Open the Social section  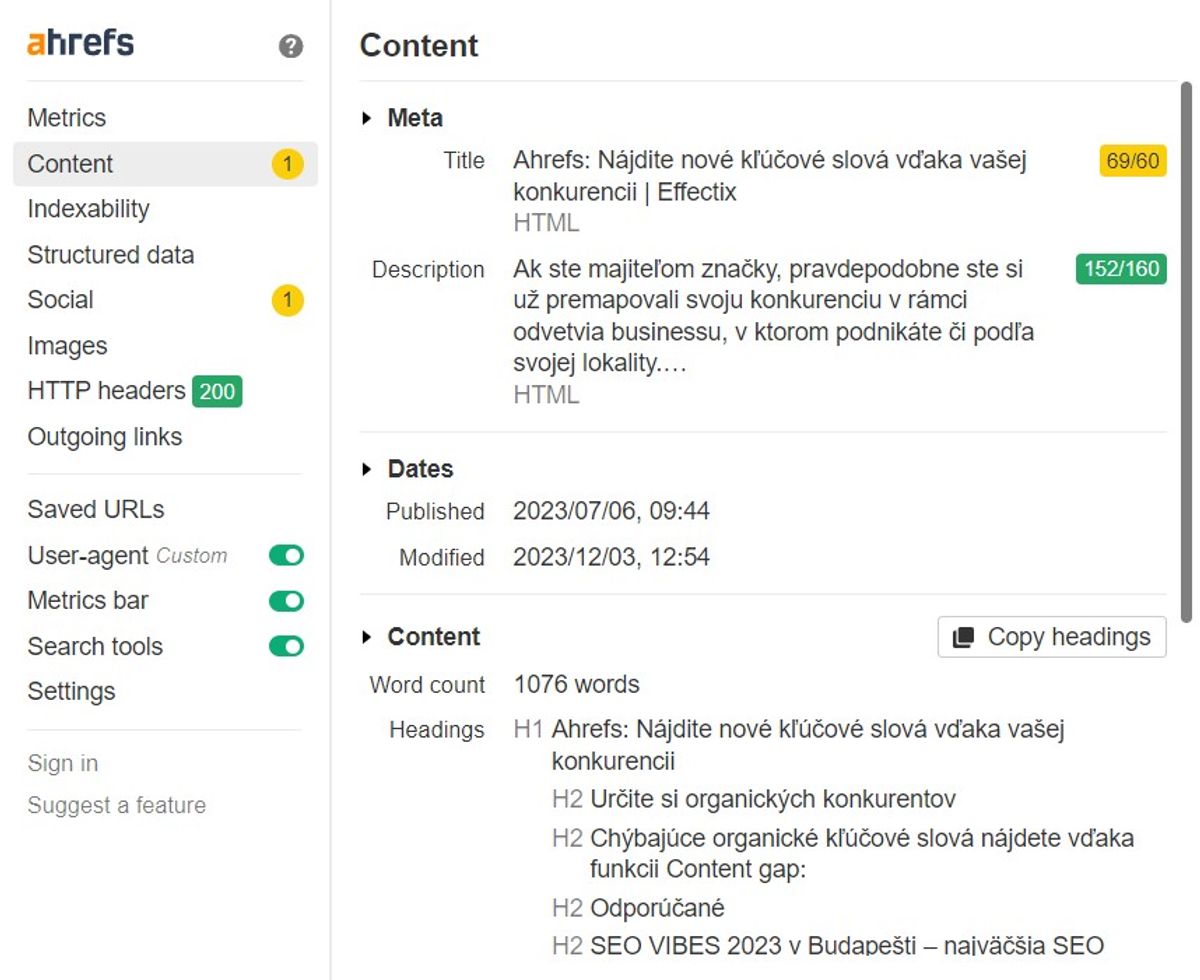coord(60,300)
